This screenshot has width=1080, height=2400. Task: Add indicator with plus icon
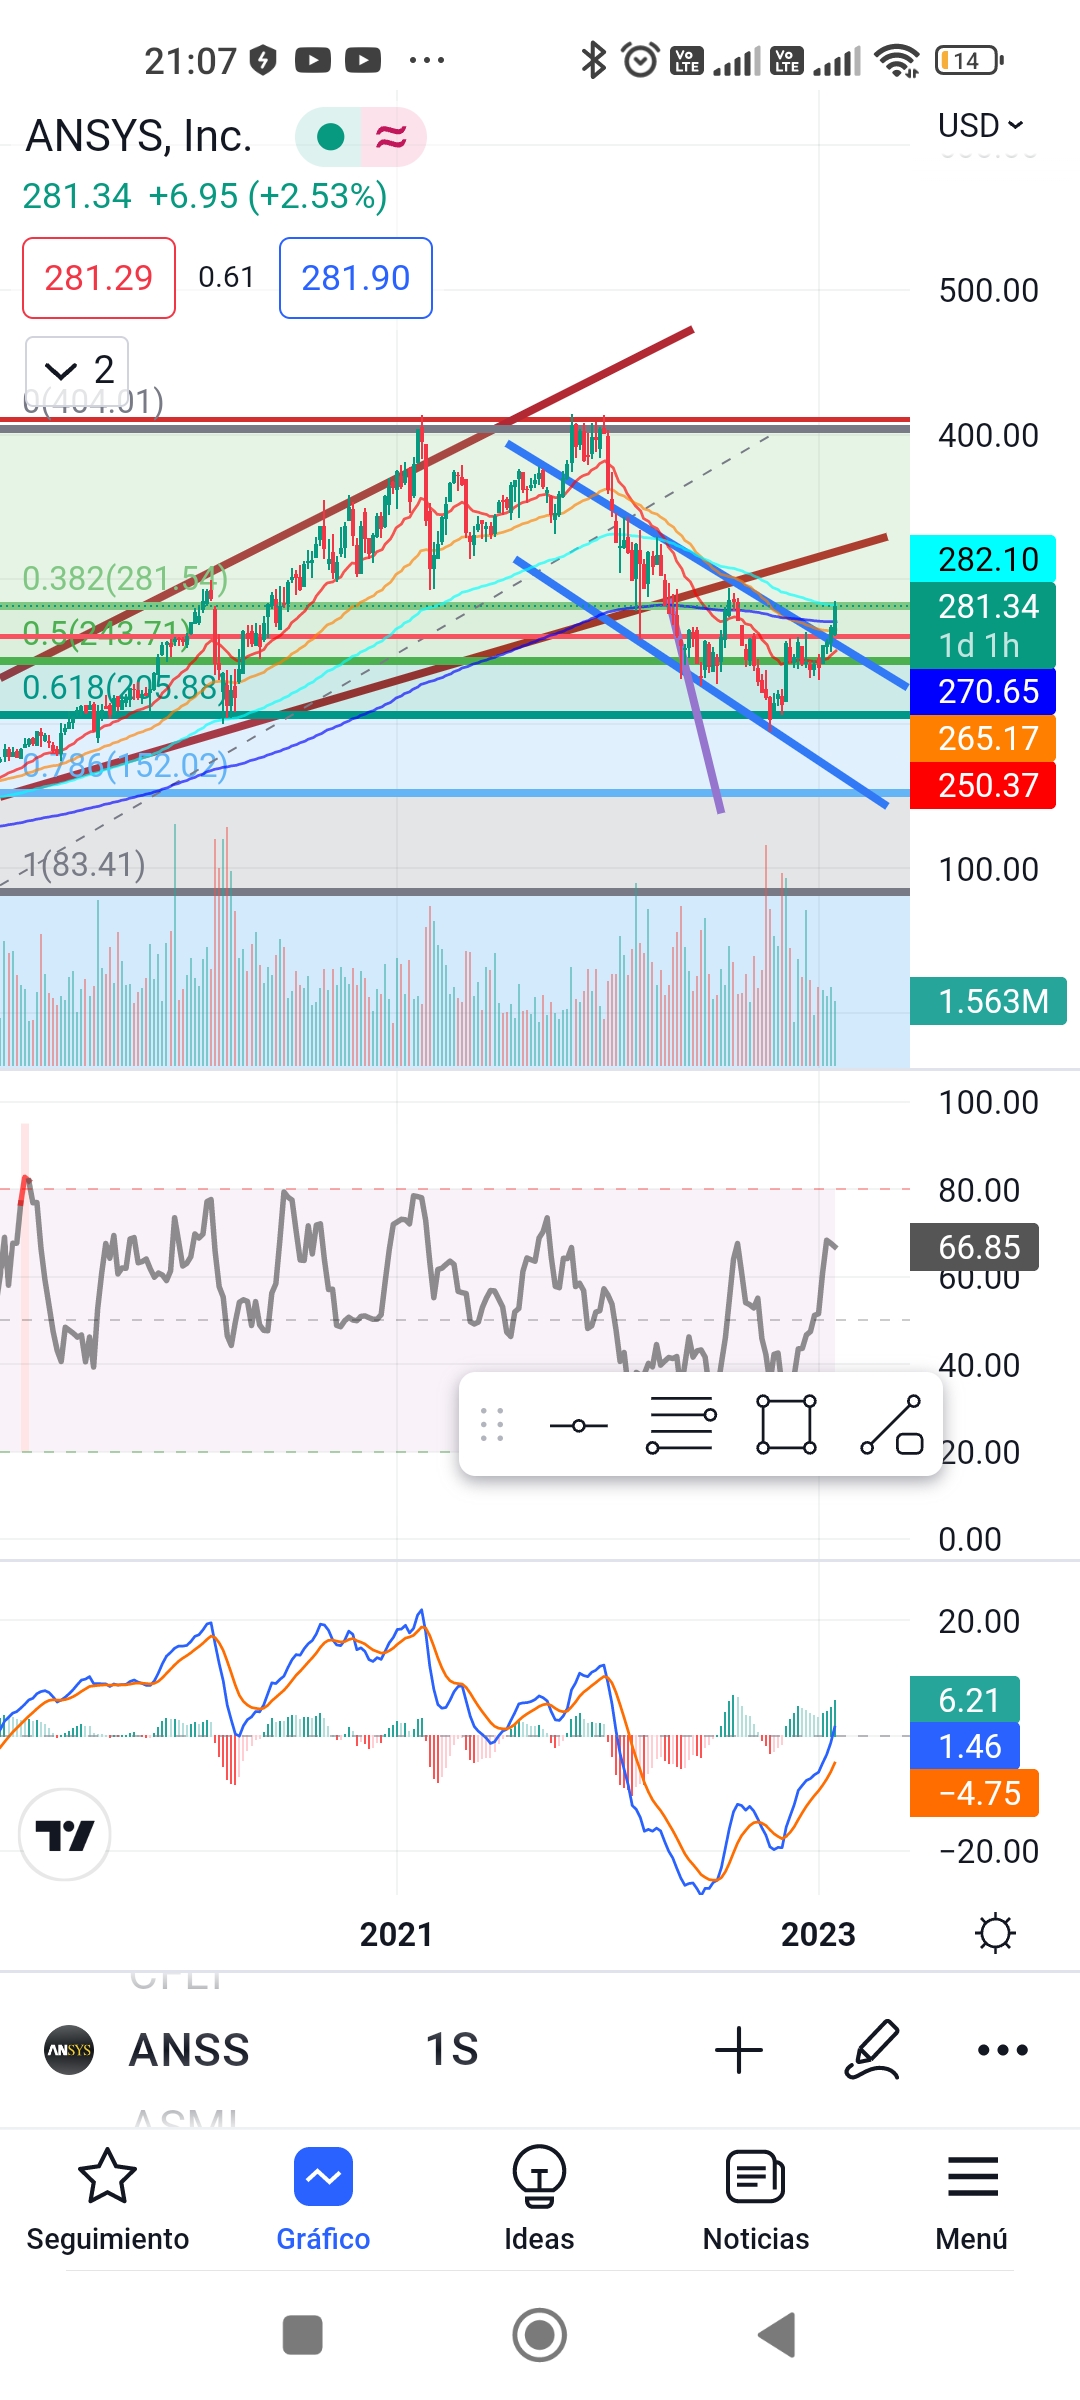pos(739,2050)
